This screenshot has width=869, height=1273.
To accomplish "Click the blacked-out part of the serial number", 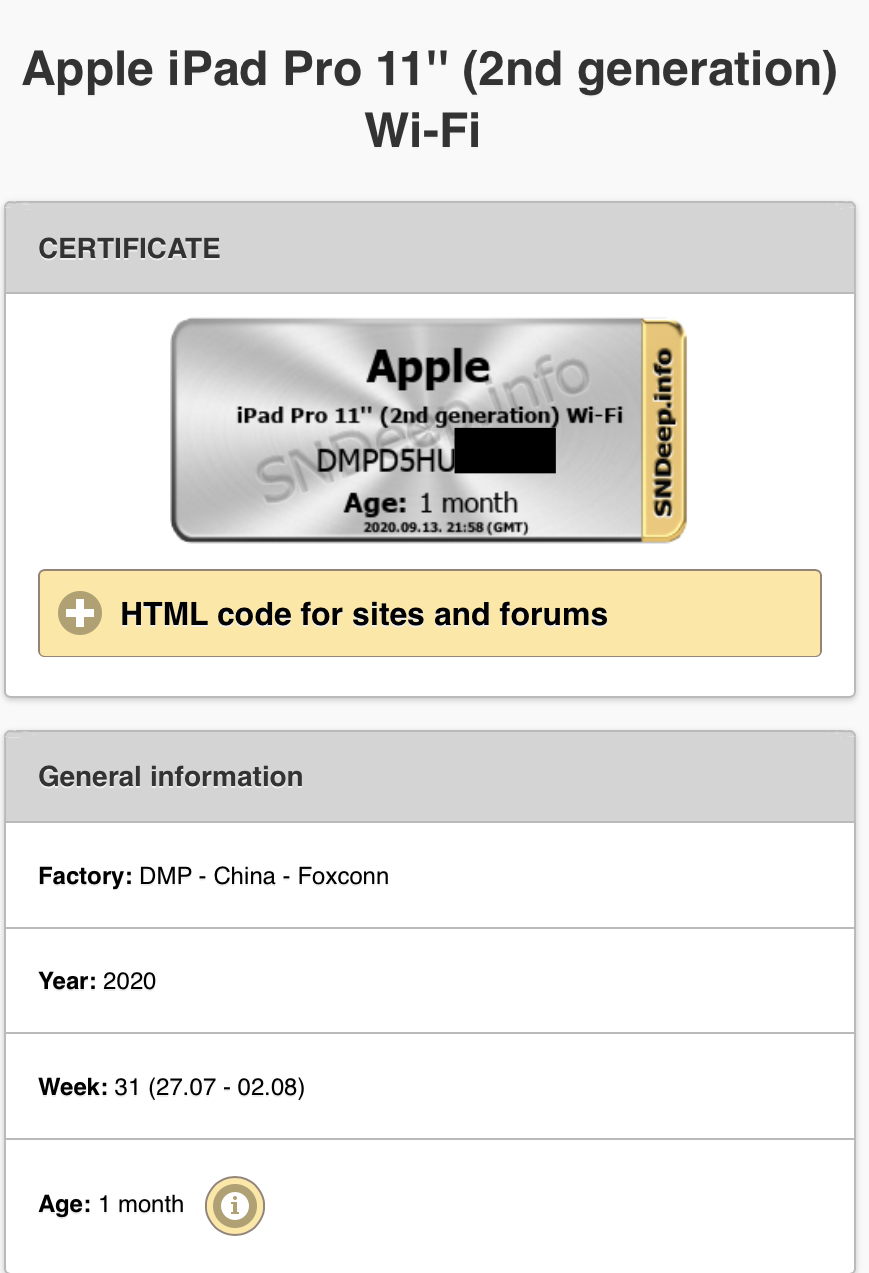I will click(x=505, y=451).
